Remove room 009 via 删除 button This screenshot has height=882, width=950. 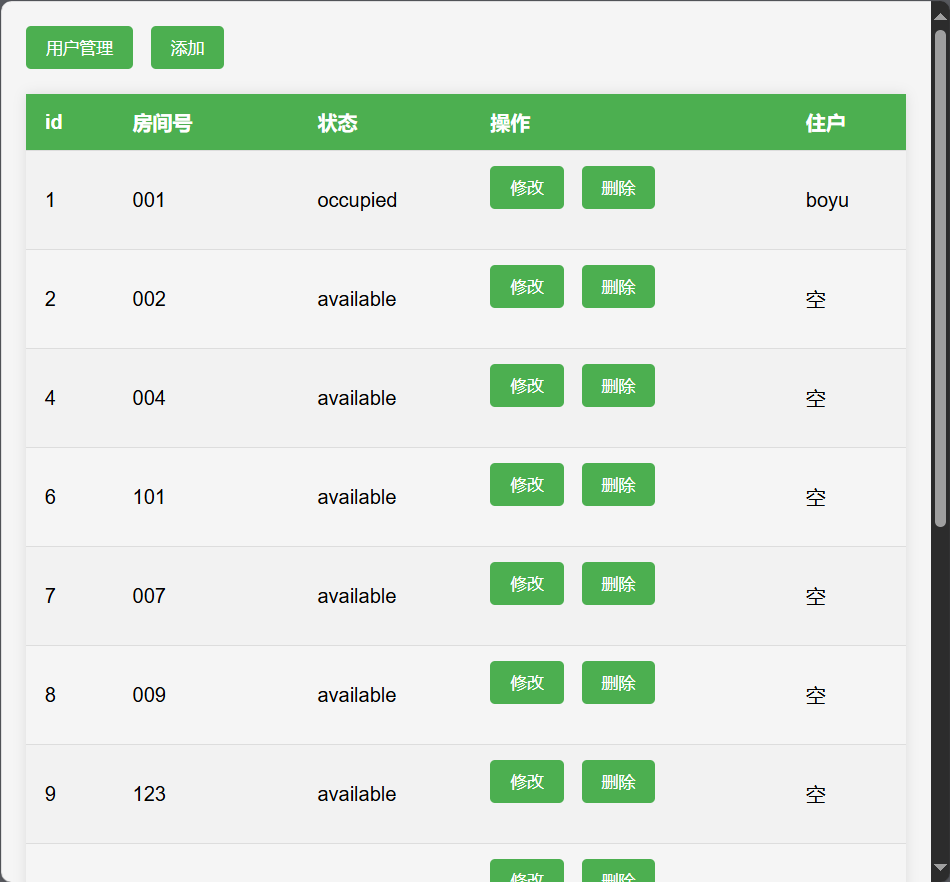(x=618, y=683)
